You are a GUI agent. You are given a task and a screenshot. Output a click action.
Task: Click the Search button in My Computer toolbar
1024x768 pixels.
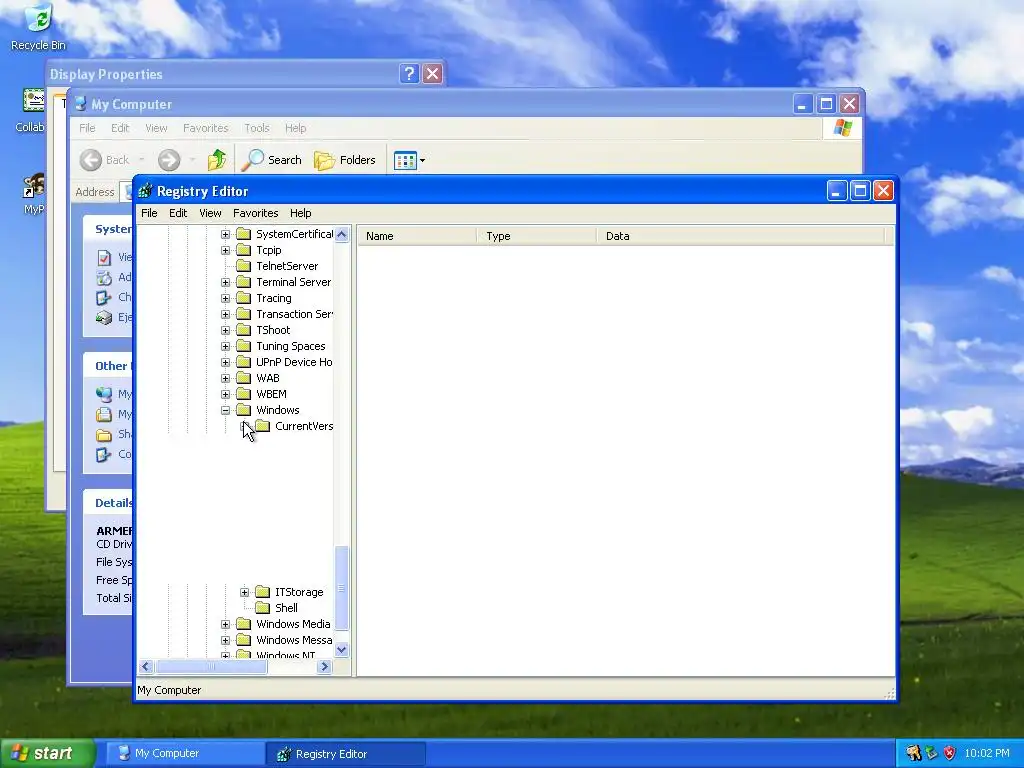coord(272,160)
